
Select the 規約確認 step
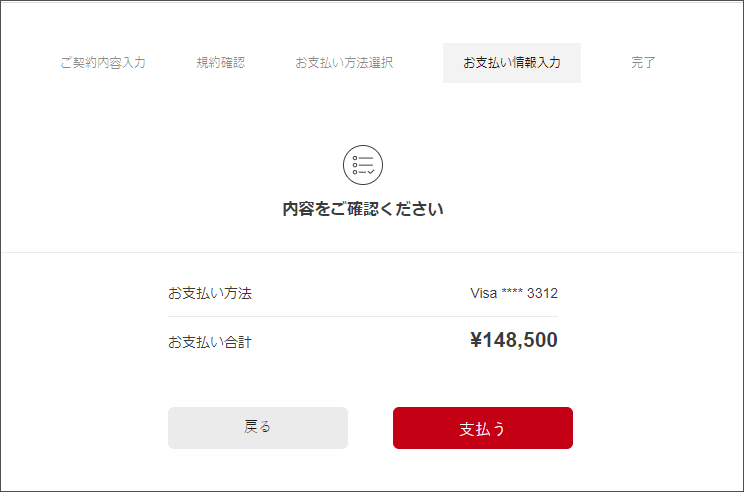221,63
